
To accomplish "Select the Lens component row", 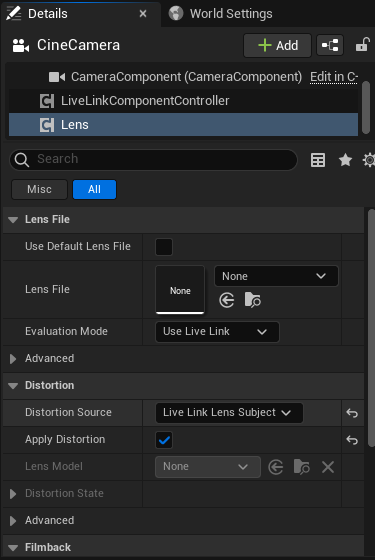I will (183, 125).
